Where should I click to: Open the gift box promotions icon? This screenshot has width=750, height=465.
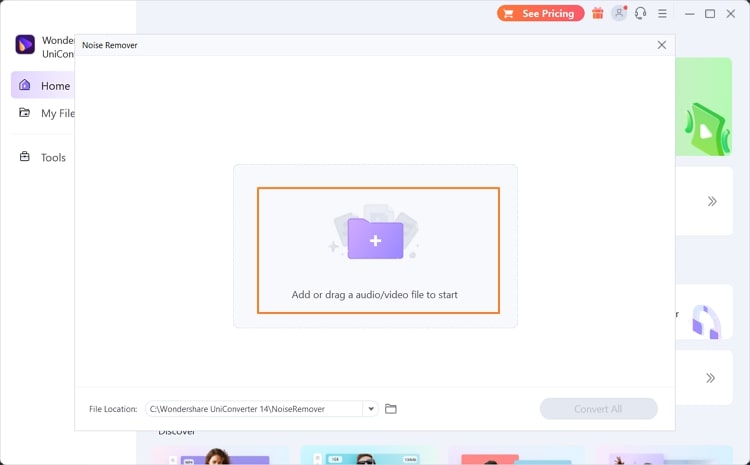[x=597, y=13]
